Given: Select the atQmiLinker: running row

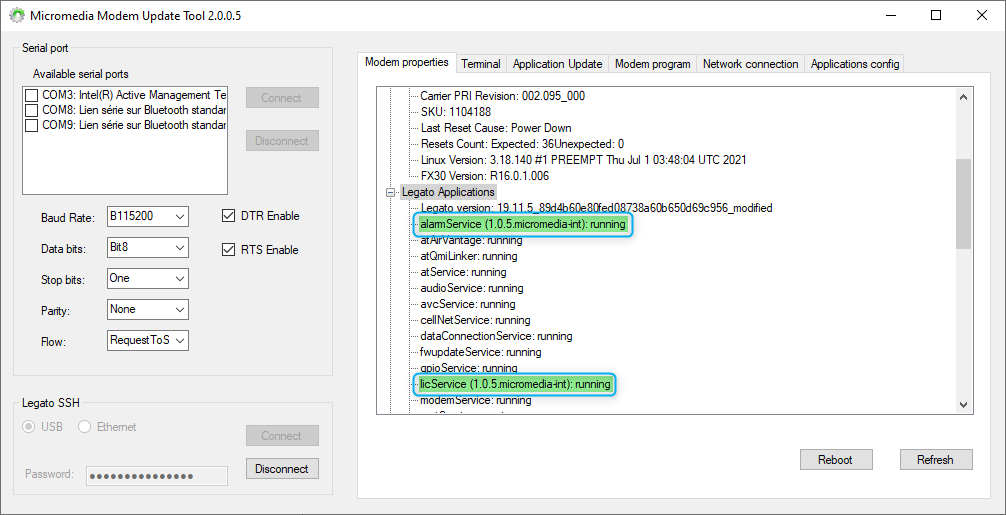Looking at the screenshot, I should (468, 256).
